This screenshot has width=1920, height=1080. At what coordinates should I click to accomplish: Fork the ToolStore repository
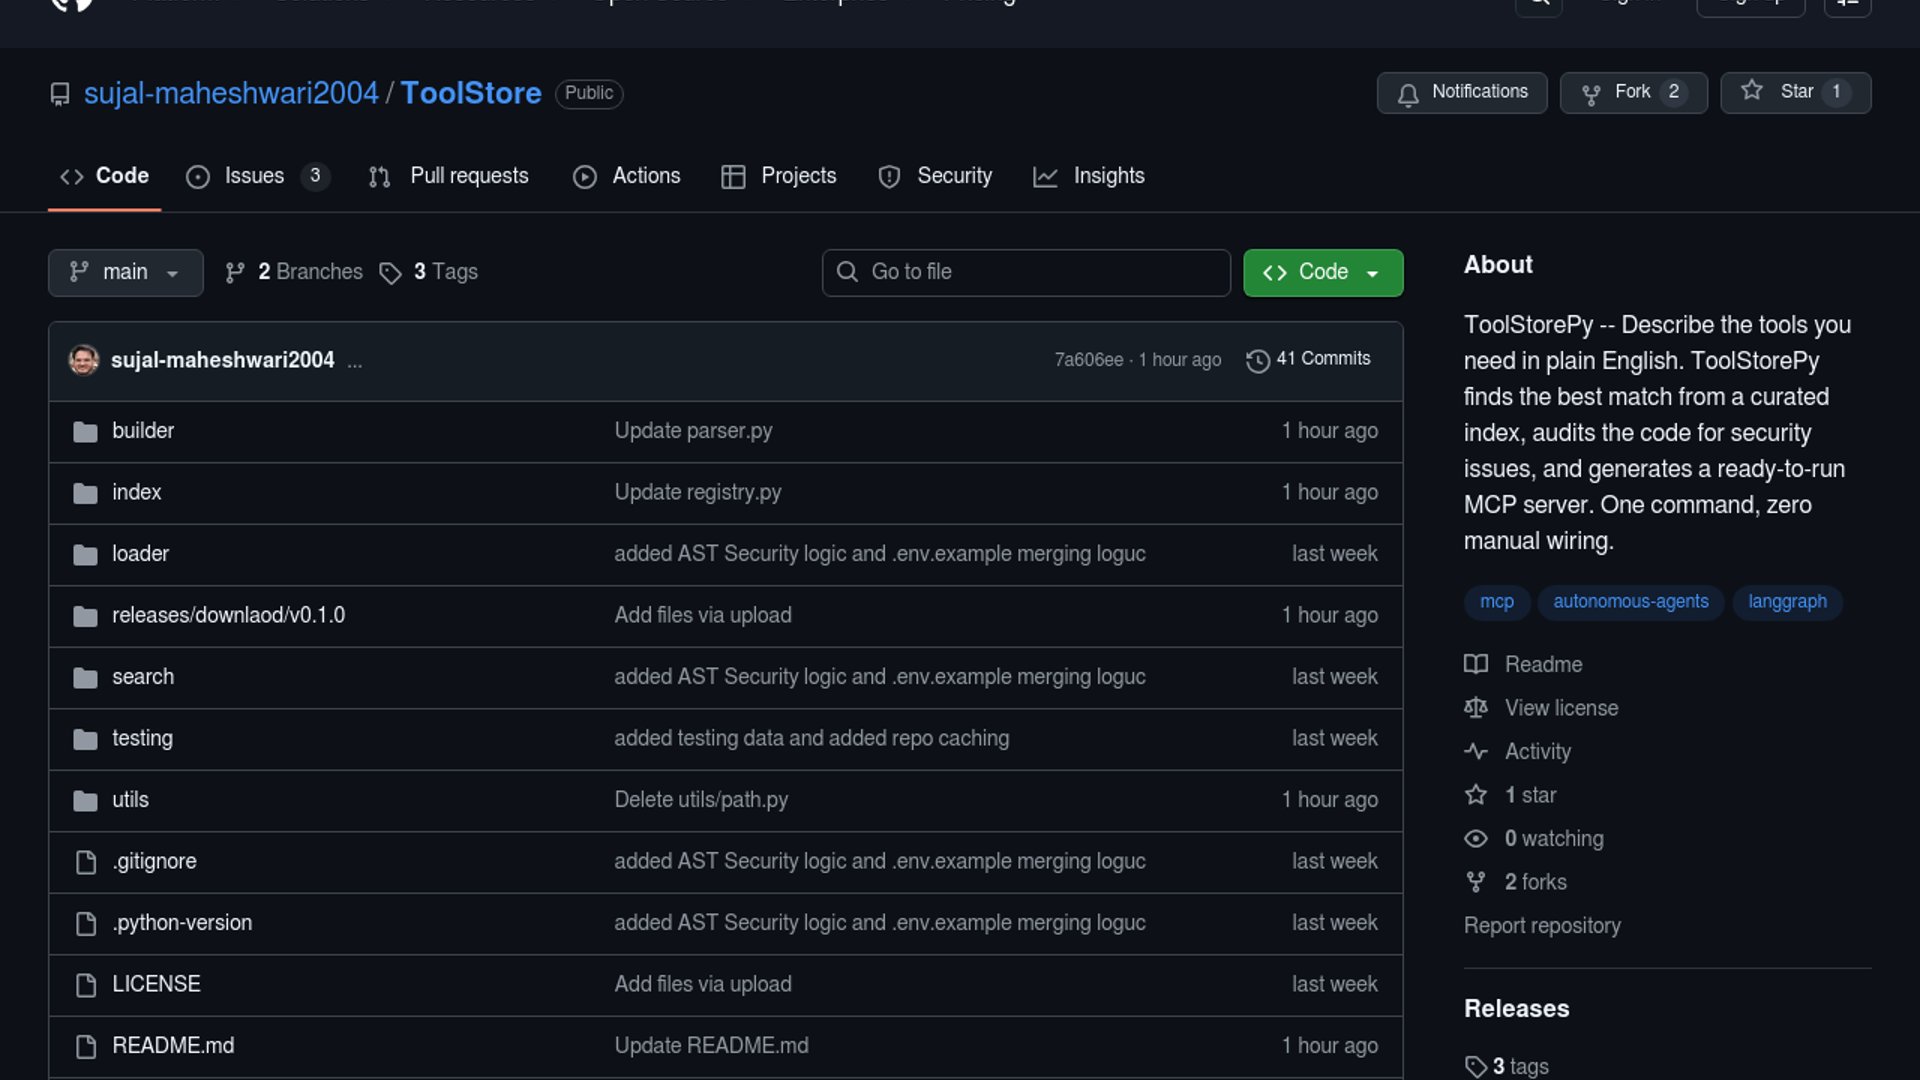coord(1632,92)
